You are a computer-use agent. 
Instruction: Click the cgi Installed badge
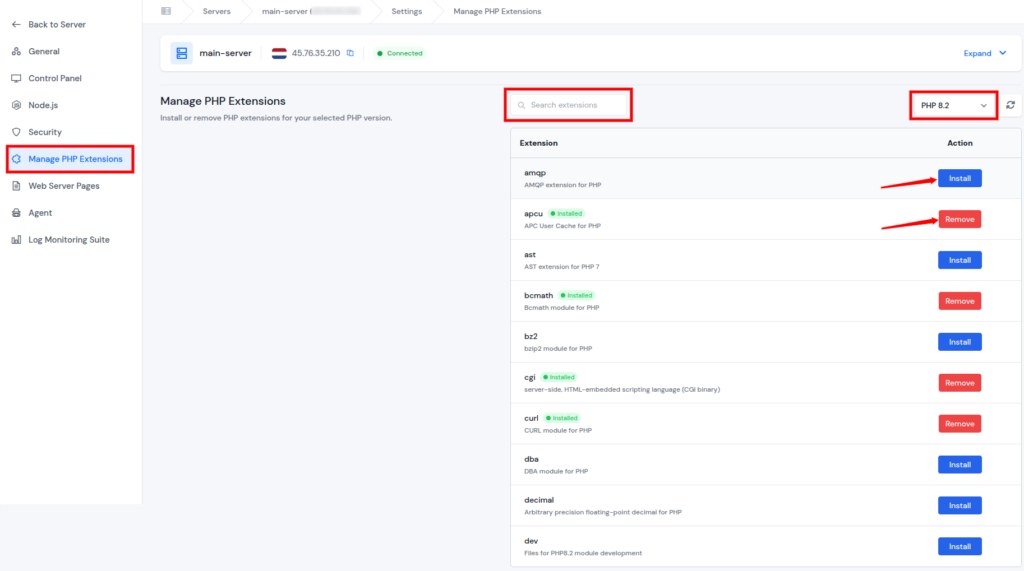click(559, 377)
